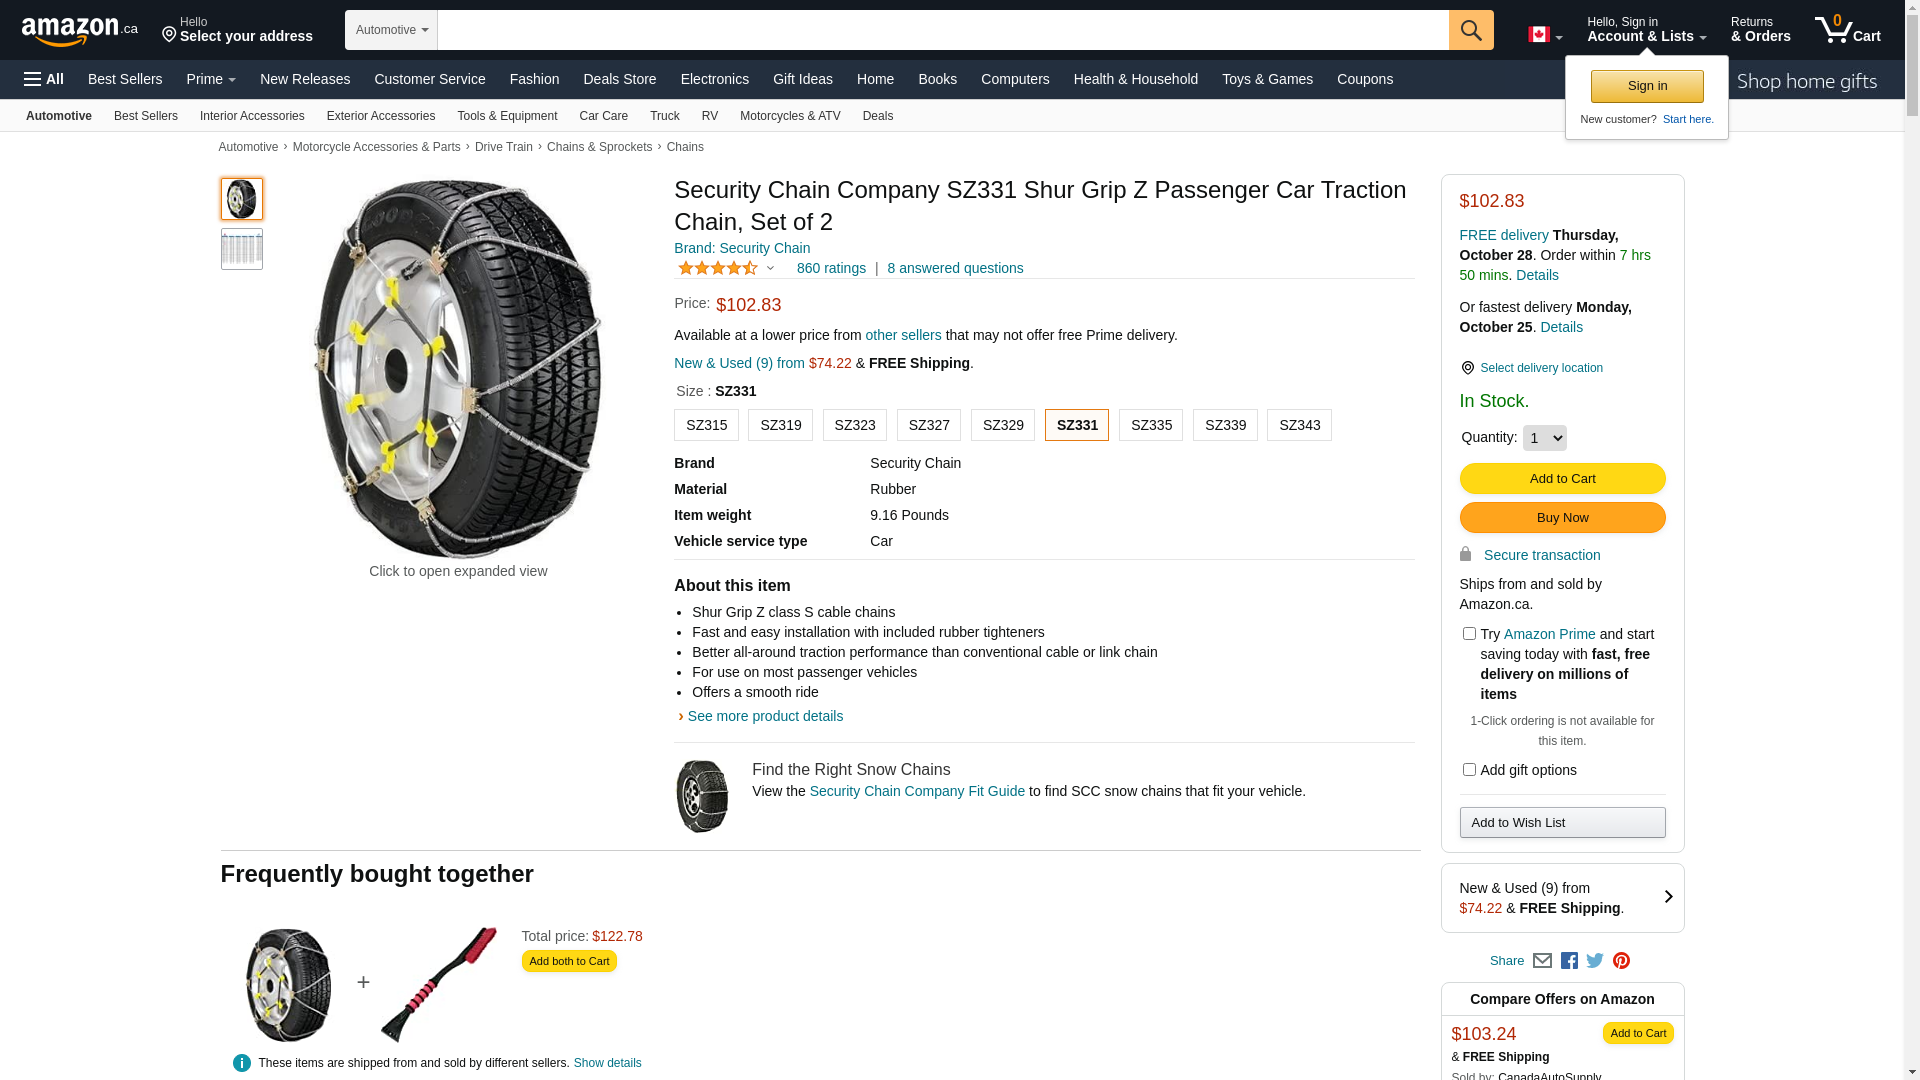Share product on Facebook
This screenshot has width=1920, height=1080.
1569,961
